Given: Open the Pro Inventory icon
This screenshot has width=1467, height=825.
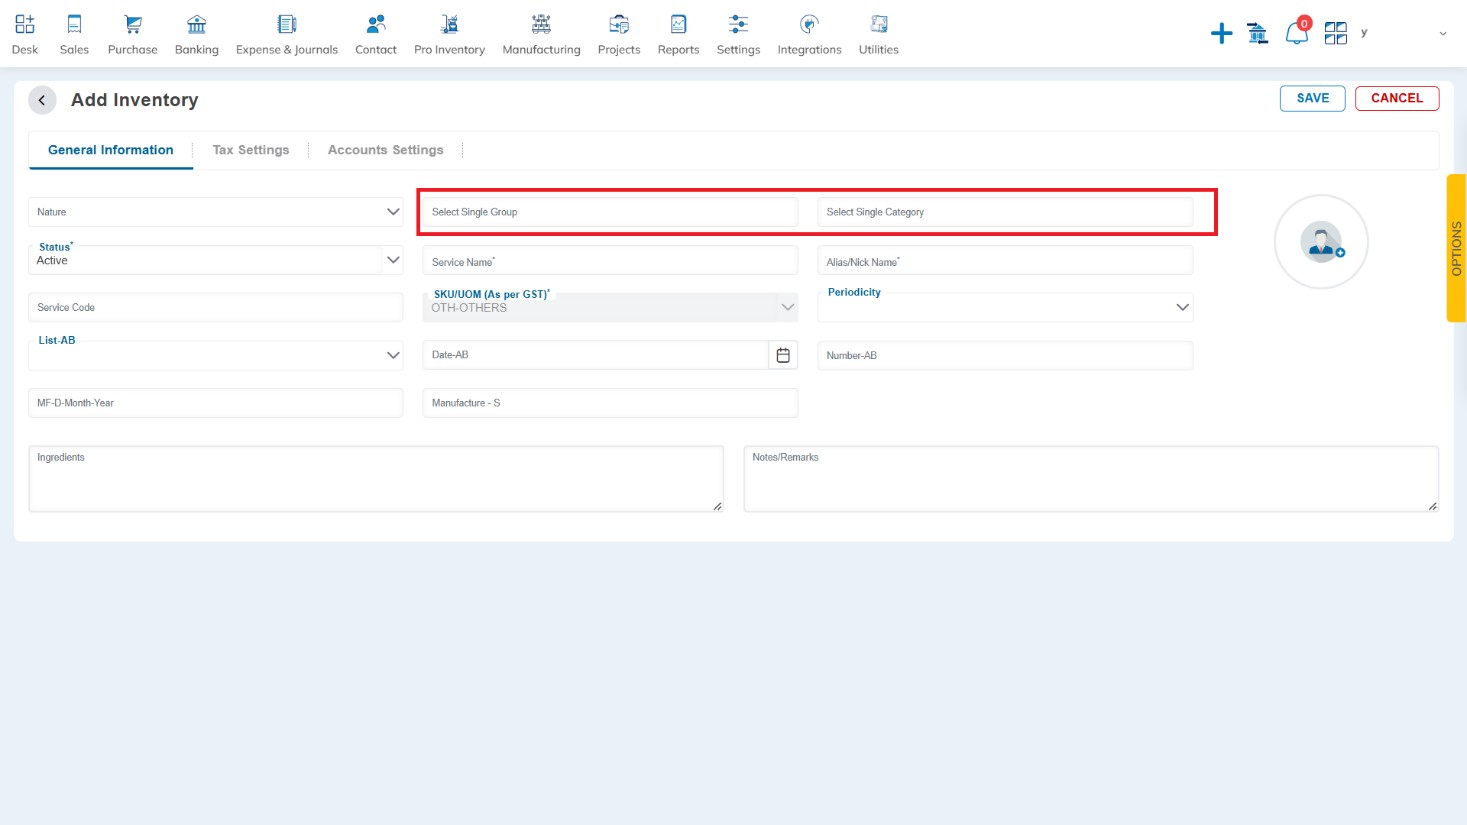Looking at the screenshot, I should click(449, 25).
